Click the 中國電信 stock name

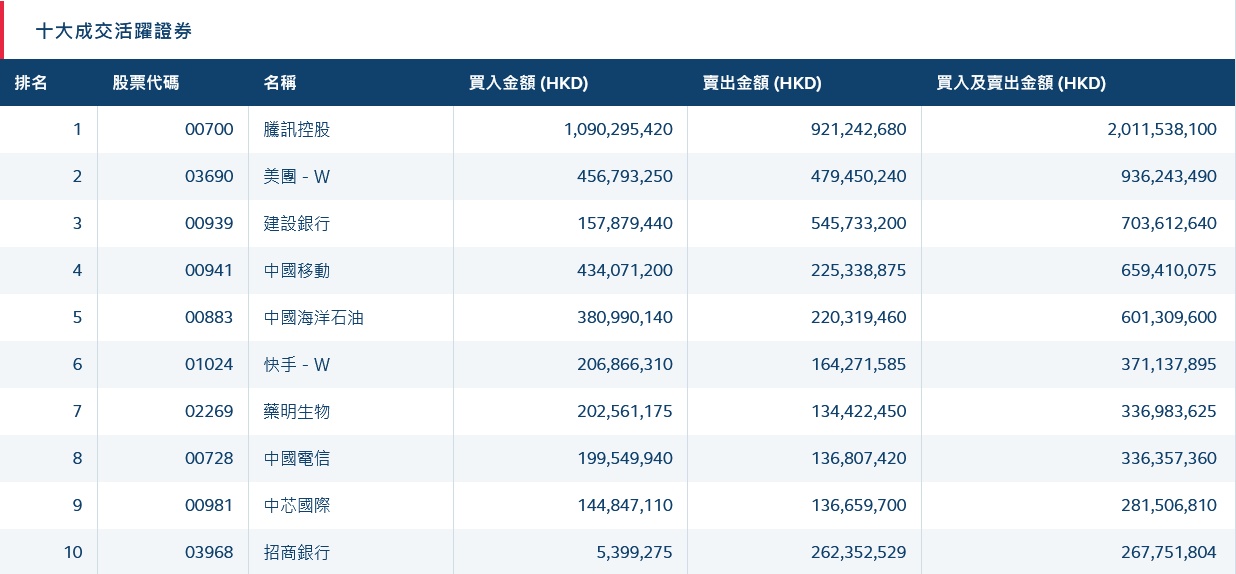point(297,458)
